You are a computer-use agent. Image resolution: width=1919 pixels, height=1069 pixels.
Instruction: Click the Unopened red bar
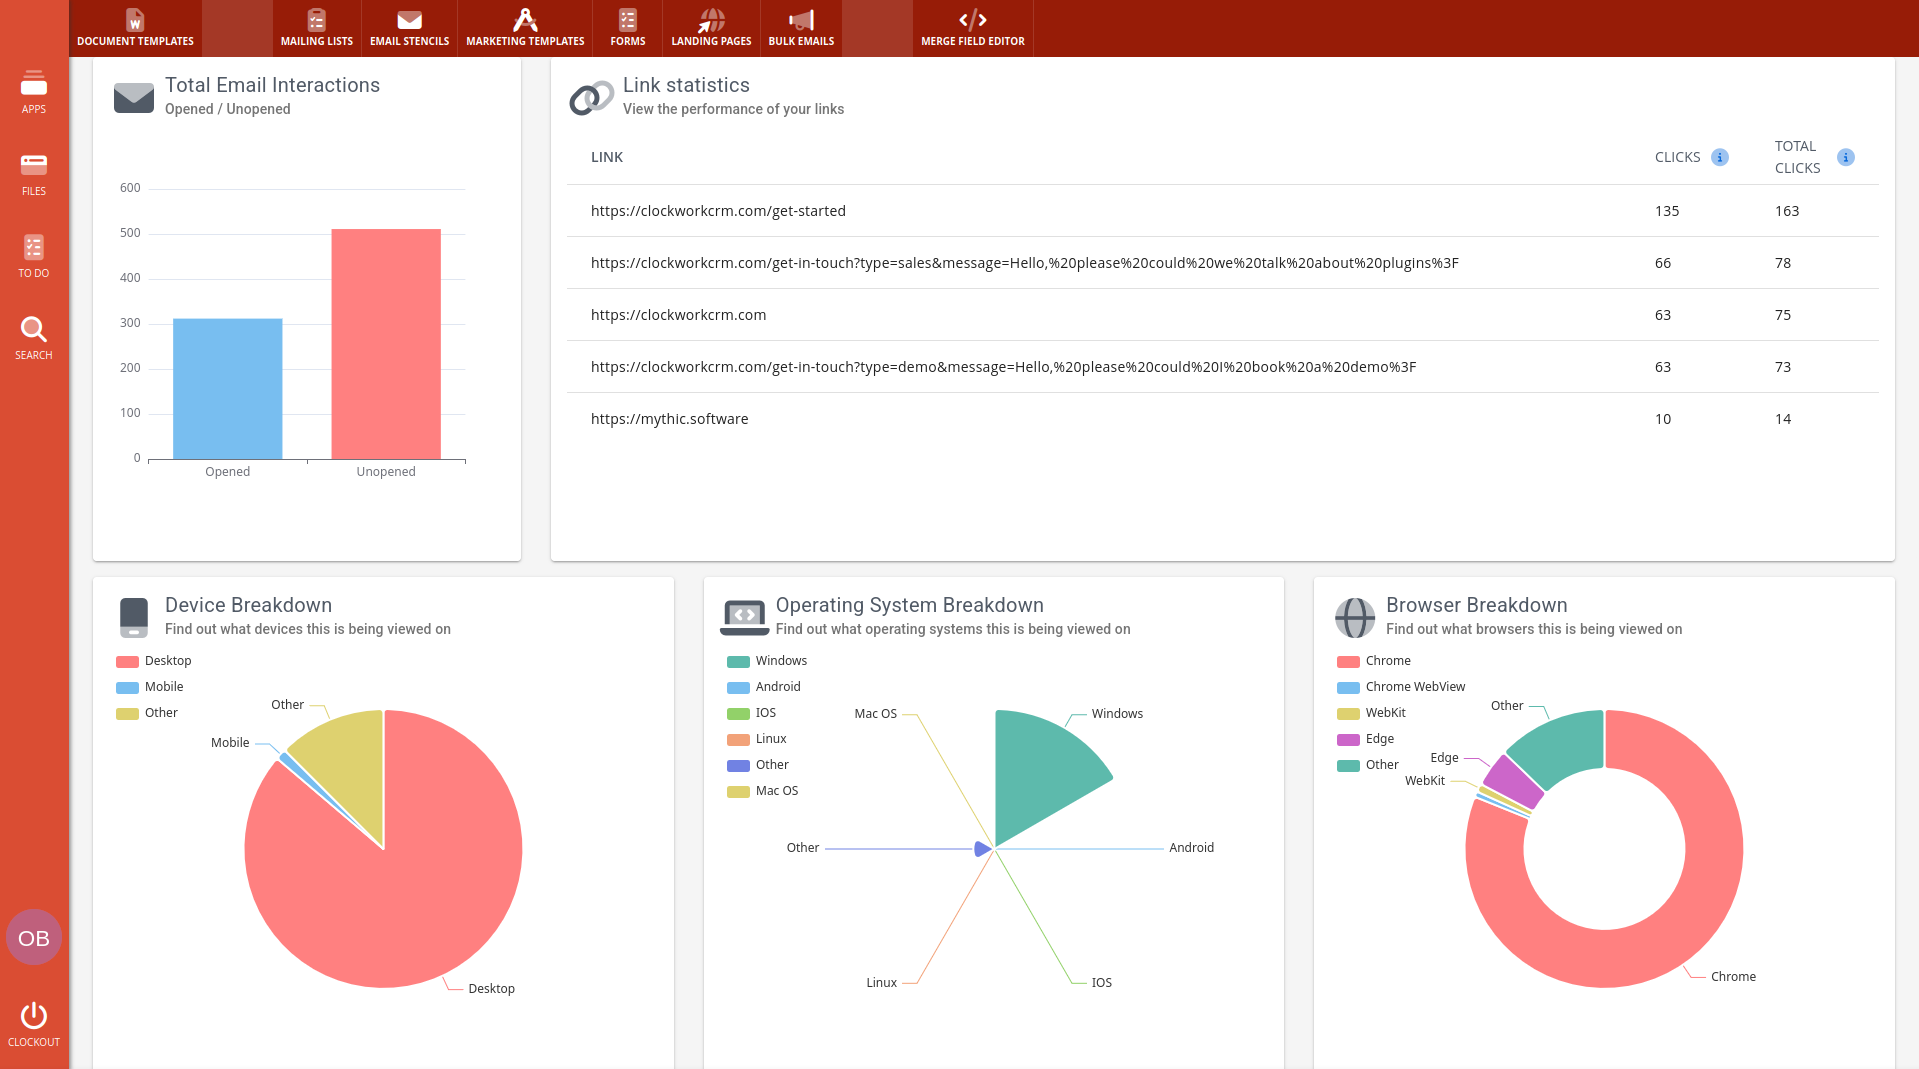[386, 344]
